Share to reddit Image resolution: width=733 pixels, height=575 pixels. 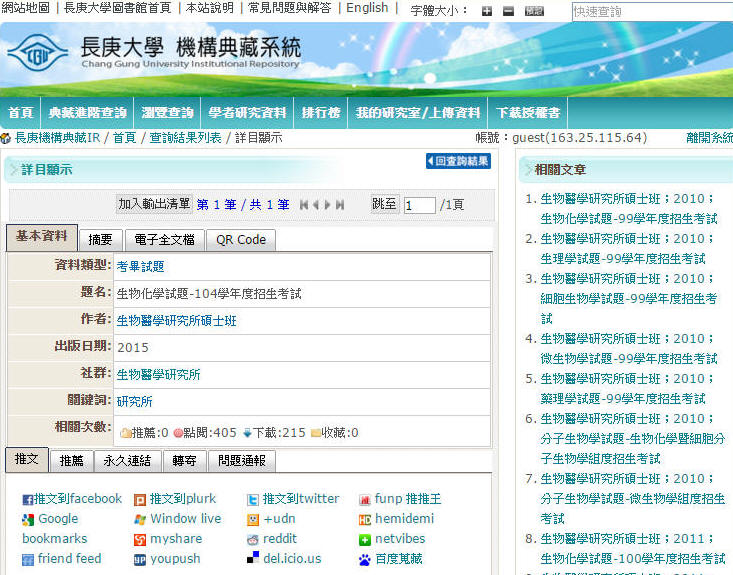coord(272,539)
